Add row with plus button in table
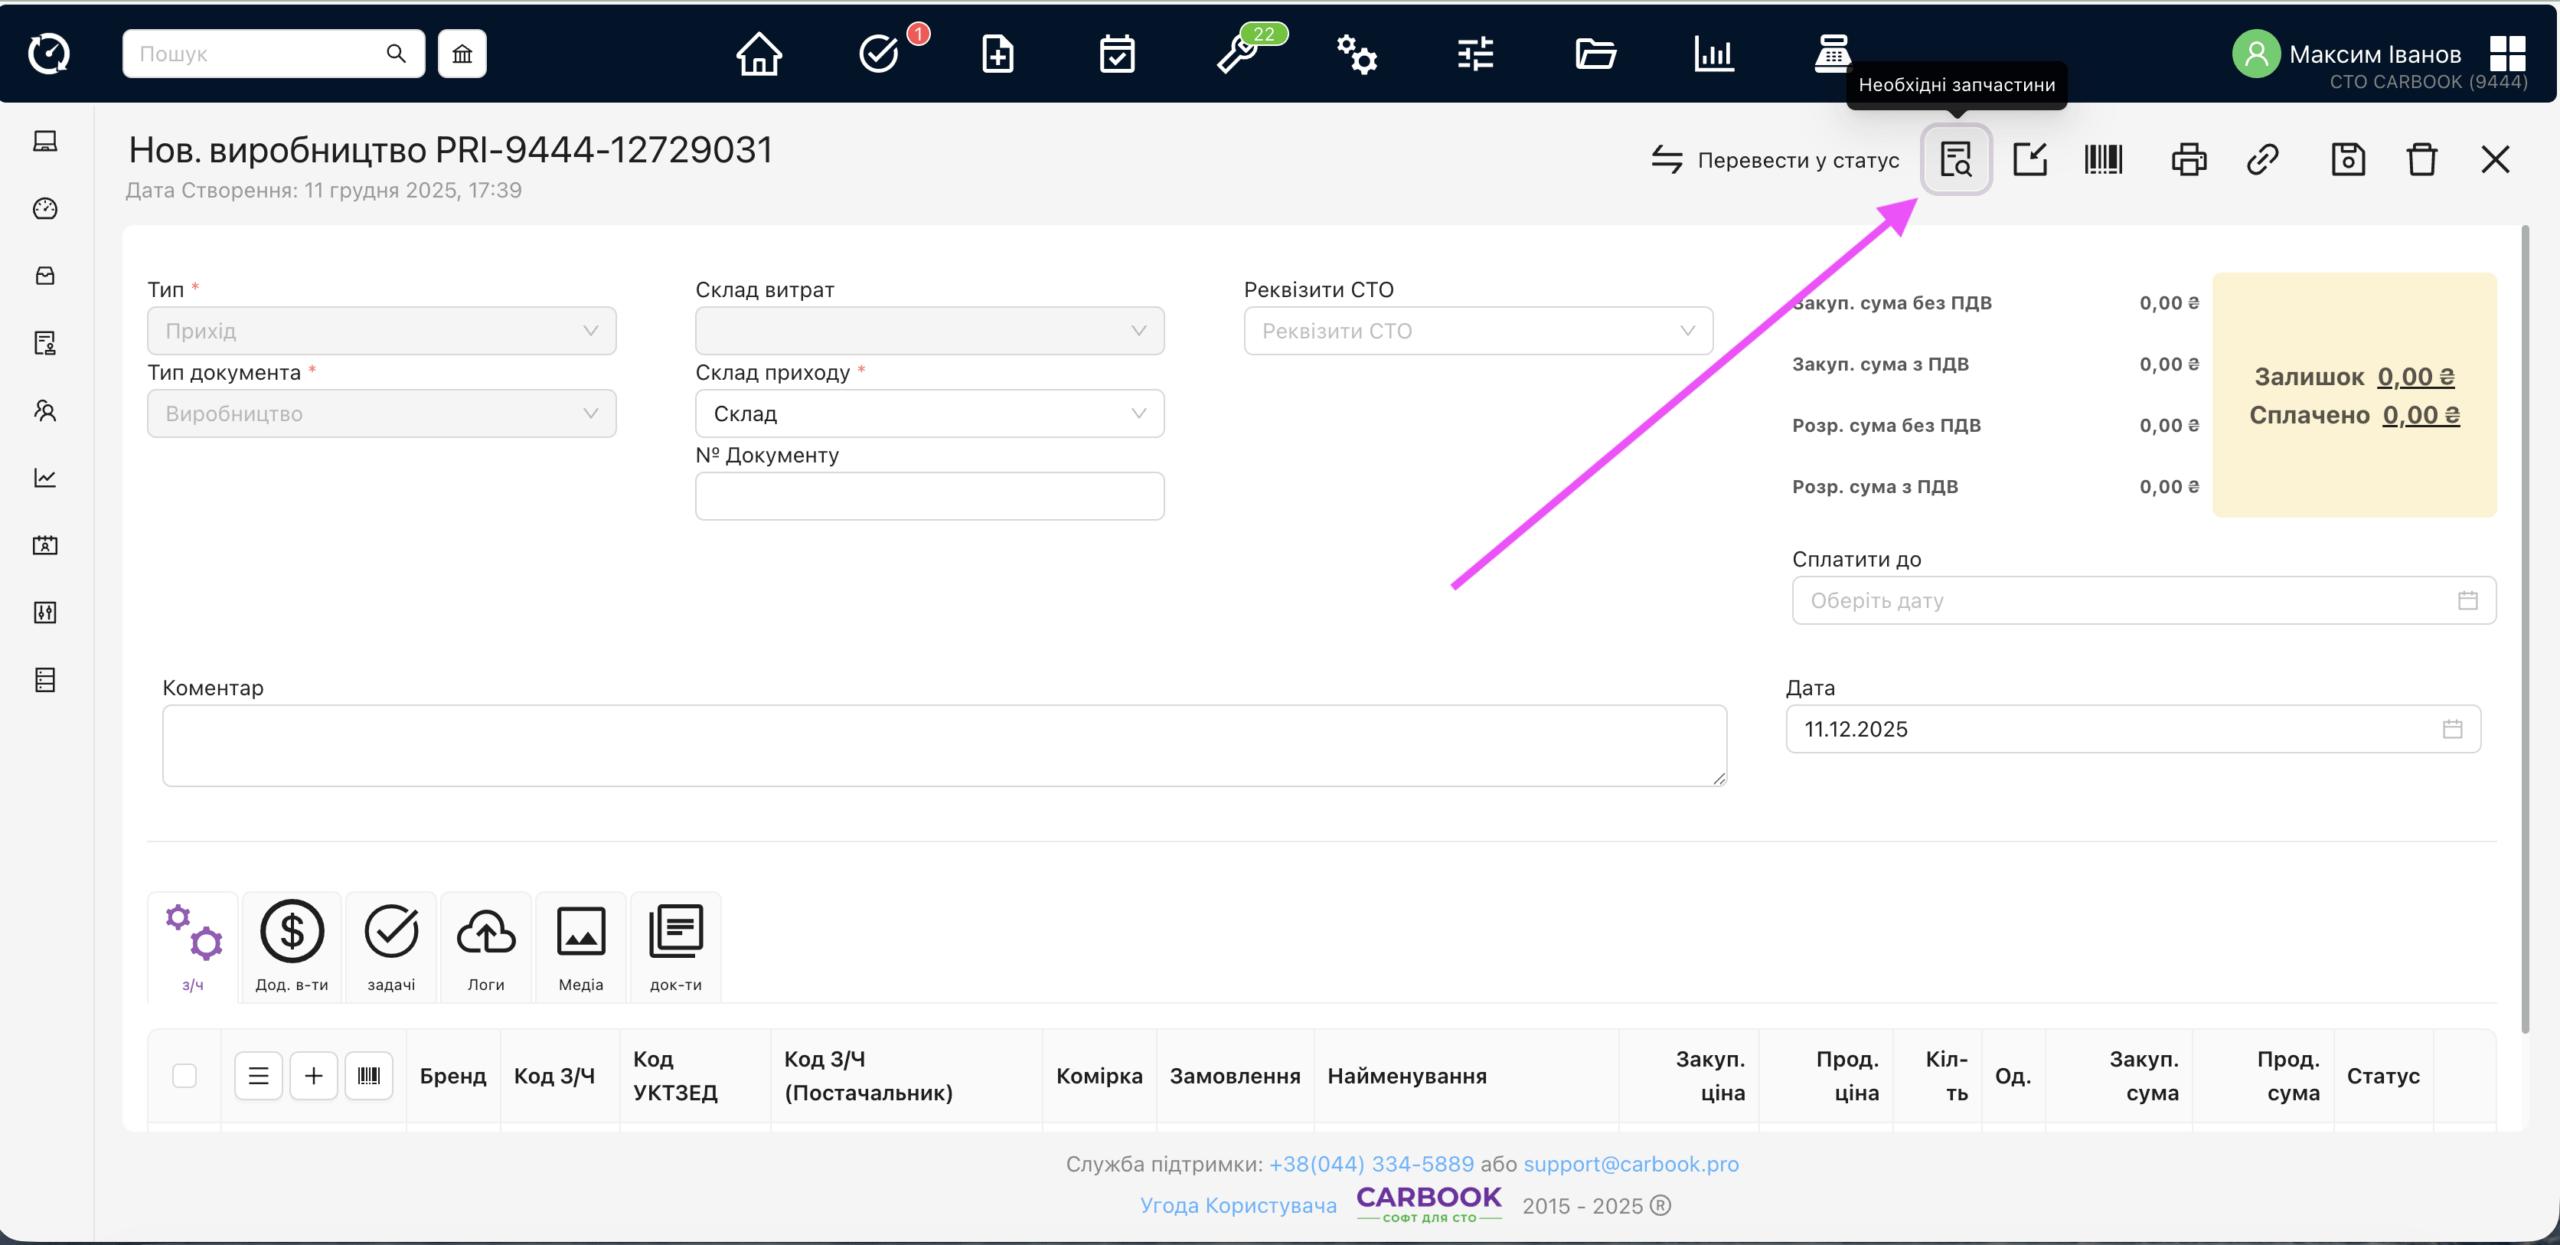 click(313, 1076)
